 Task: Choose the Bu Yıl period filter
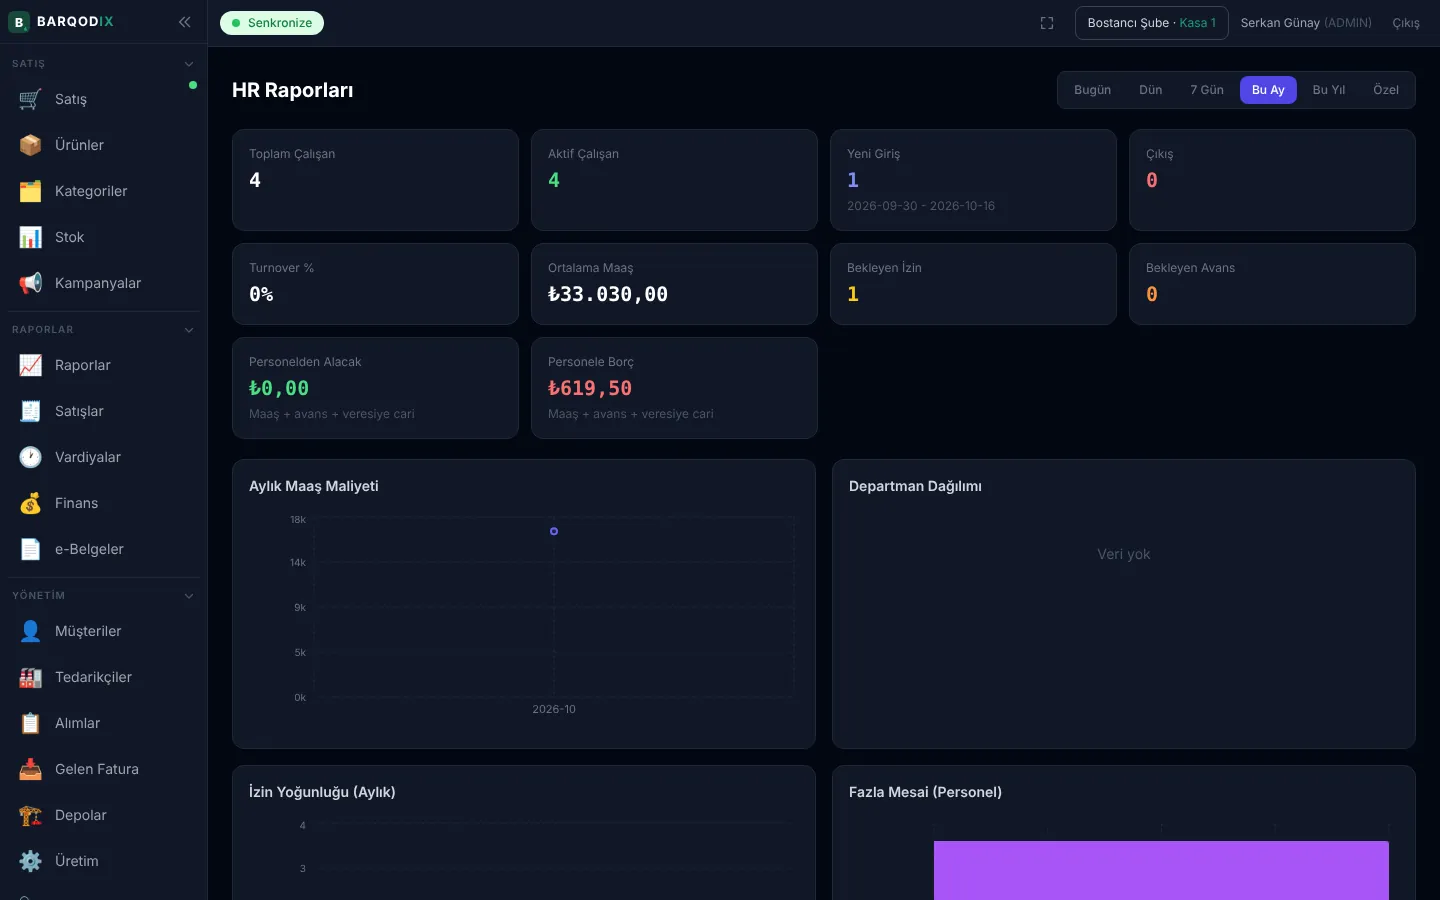click(1328, 90)
